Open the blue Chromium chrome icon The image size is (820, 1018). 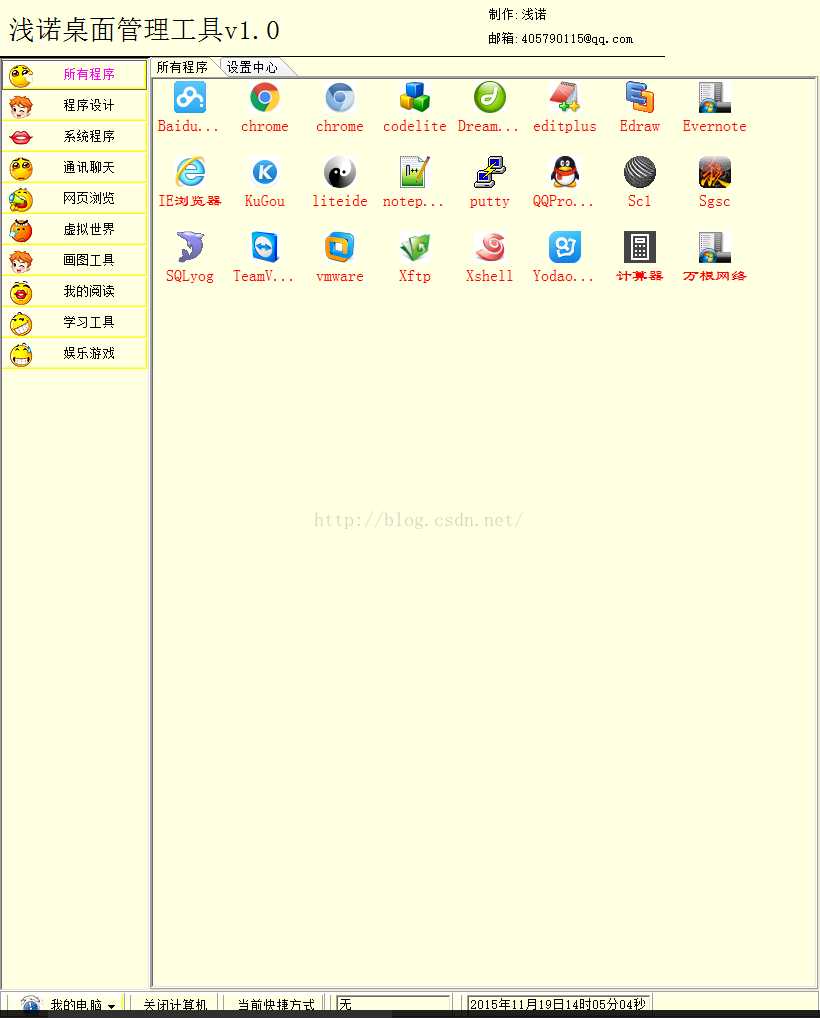tap(340, 97)
